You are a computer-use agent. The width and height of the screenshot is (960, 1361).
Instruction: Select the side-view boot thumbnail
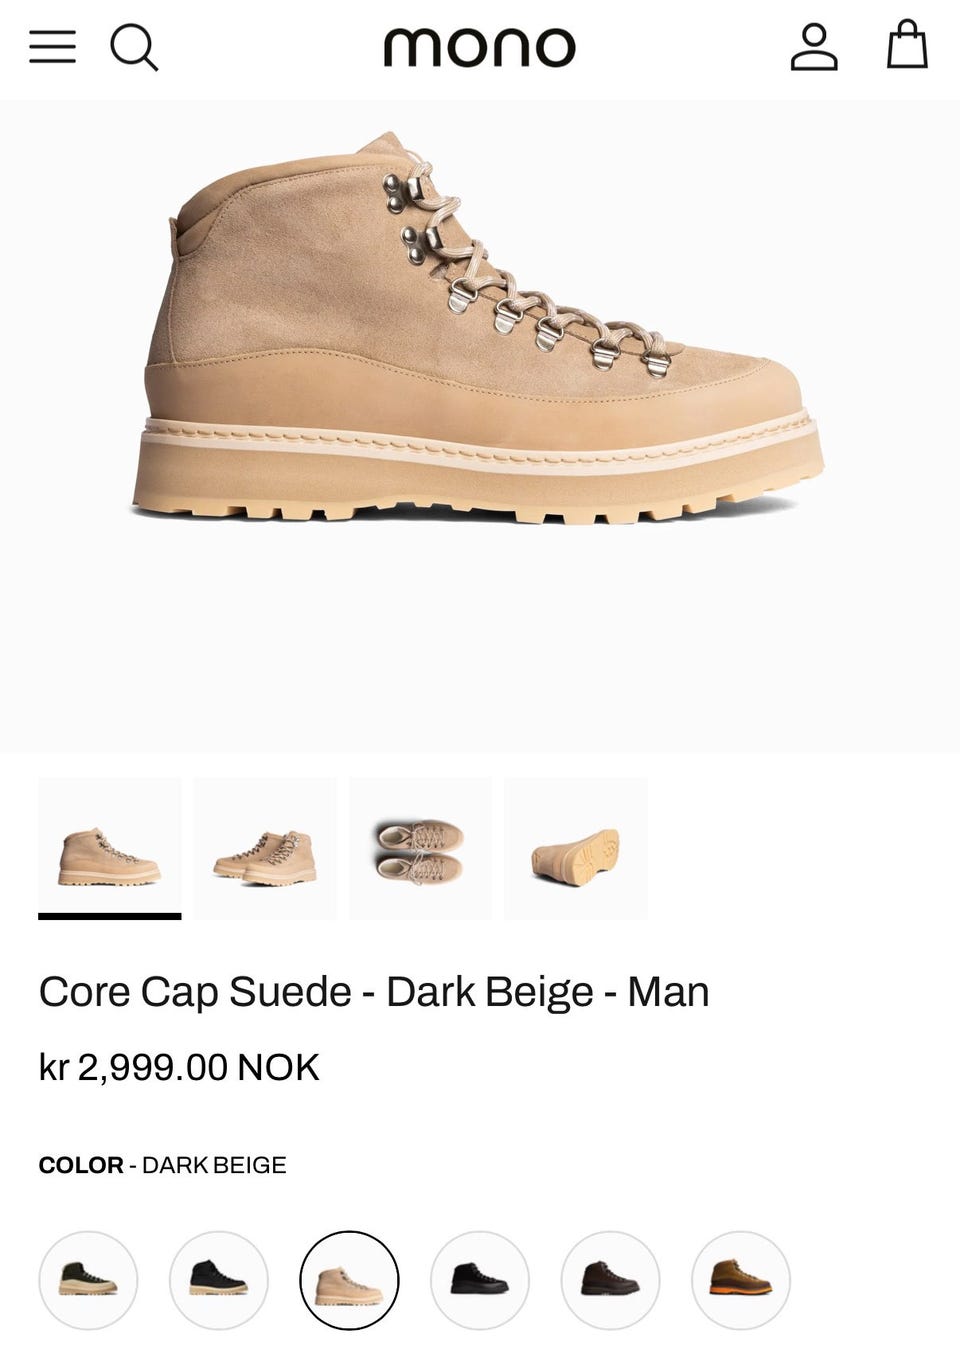pyautogui.click(x=110, y=848)
